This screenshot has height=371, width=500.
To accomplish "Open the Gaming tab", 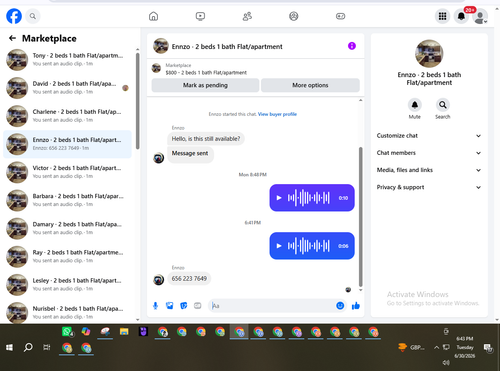I will [x=340, y=16].
